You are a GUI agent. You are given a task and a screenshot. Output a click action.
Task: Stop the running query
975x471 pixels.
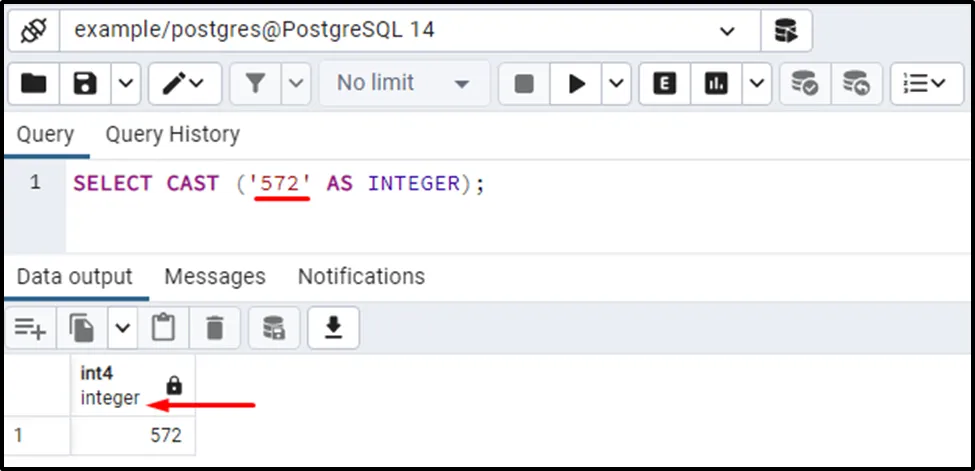524,83
